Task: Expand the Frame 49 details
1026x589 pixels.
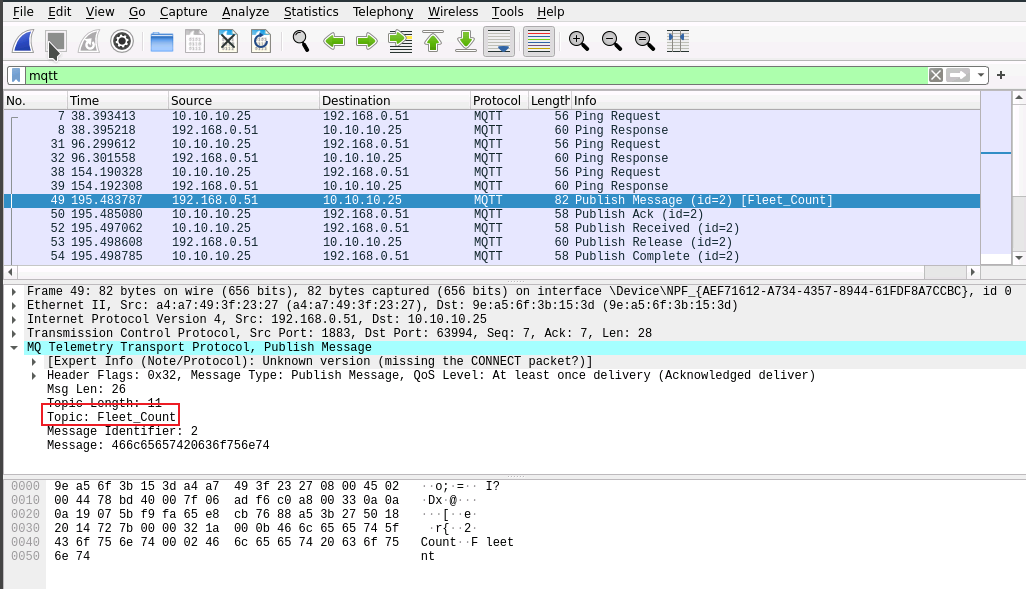Action: tap(14, 291)
